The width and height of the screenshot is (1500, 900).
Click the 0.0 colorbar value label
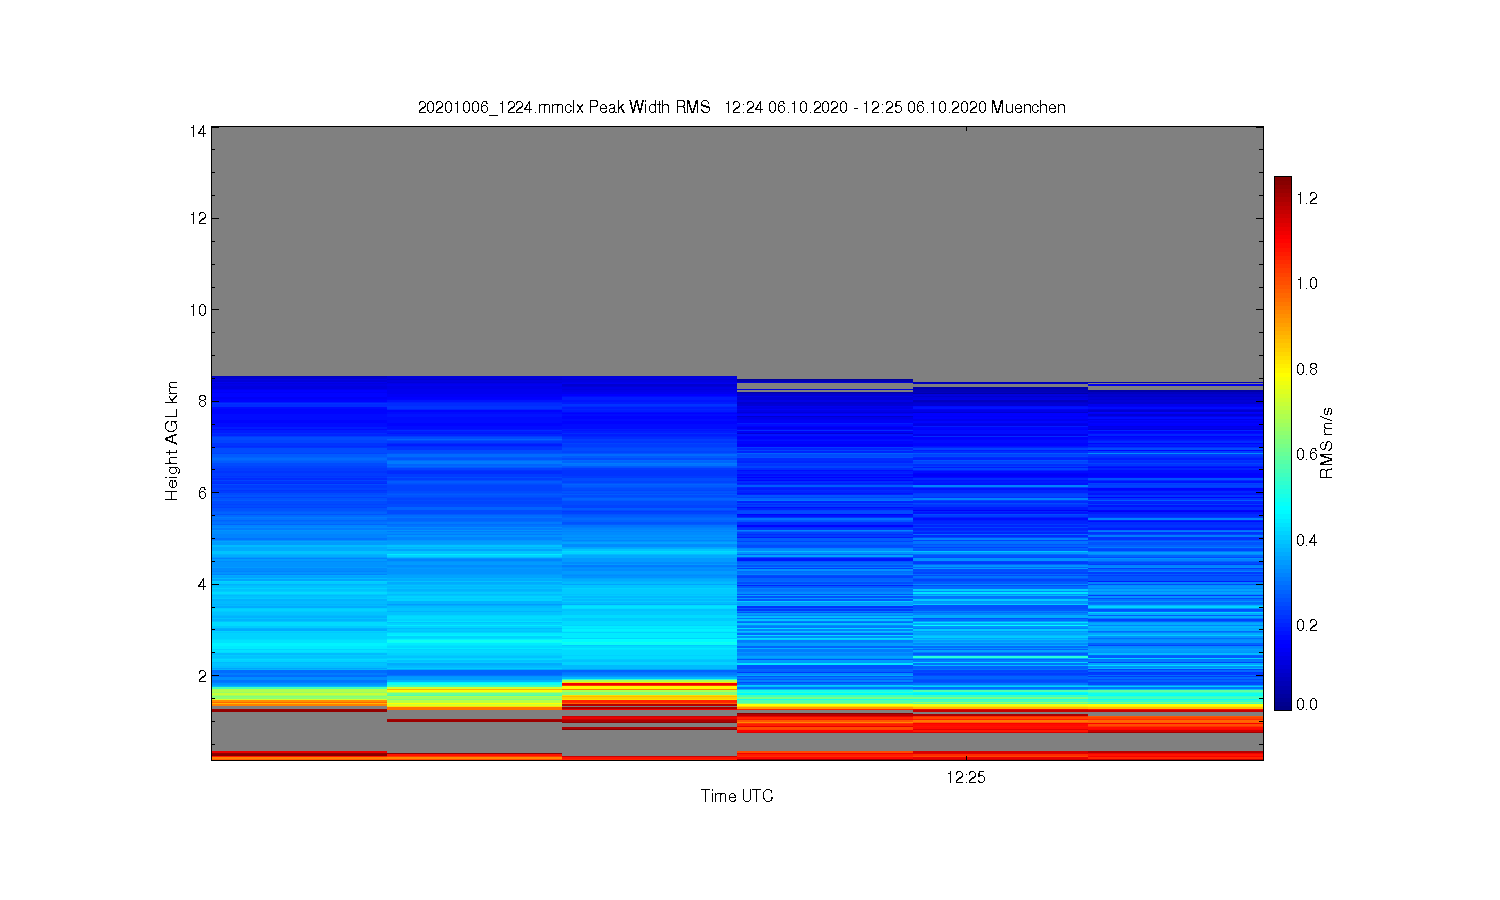point(1307,704)
